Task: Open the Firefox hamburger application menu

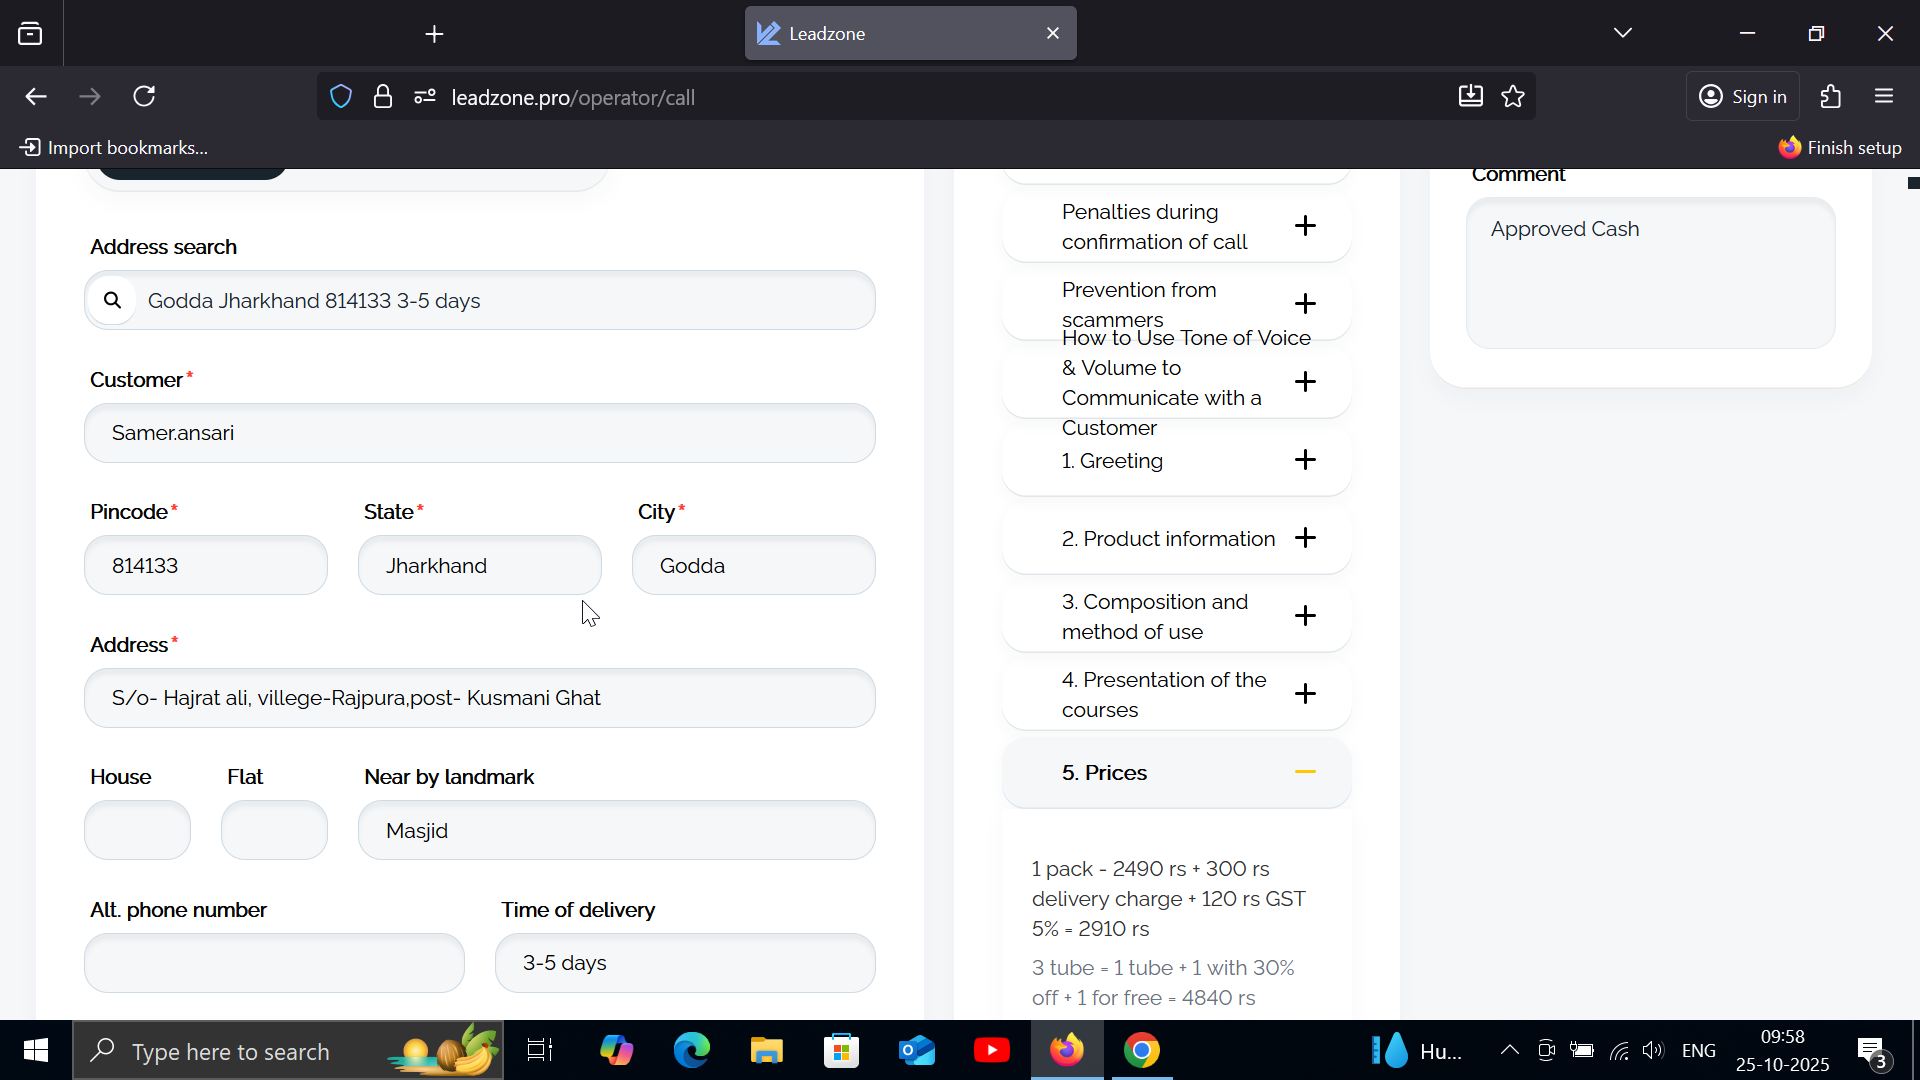Action: coord(1884,97)
